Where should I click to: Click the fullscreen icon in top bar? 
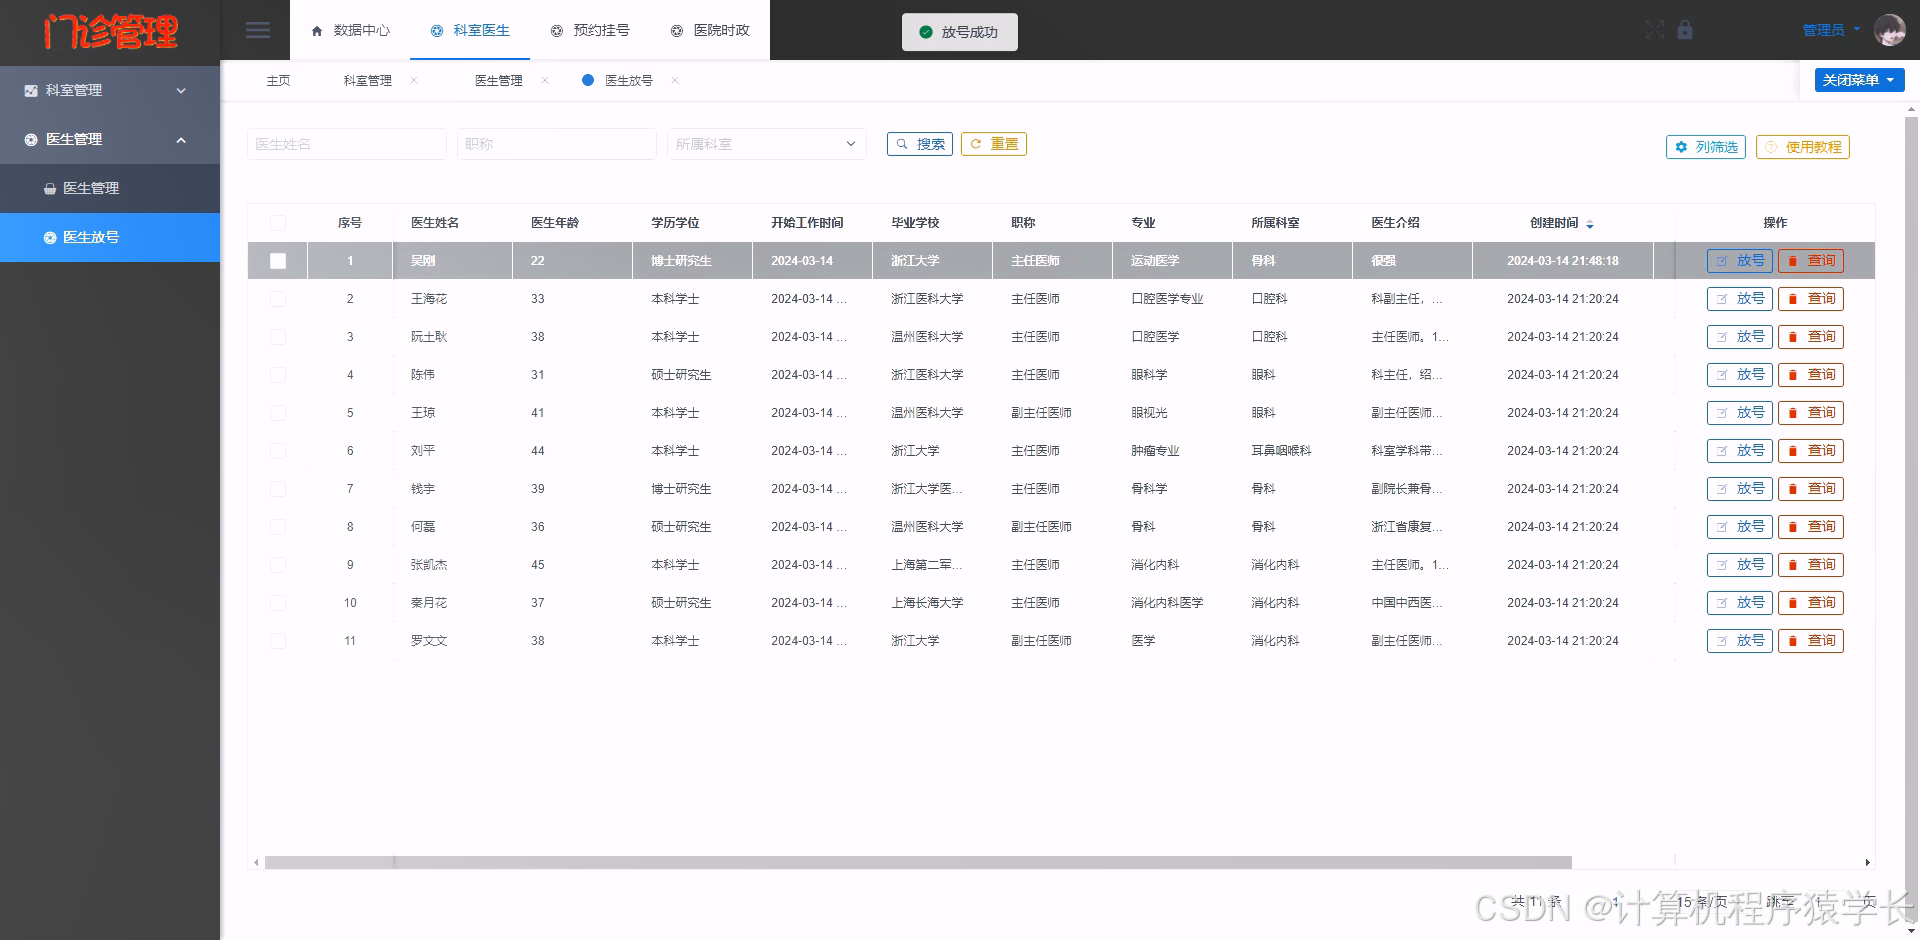click(1655, 30)
